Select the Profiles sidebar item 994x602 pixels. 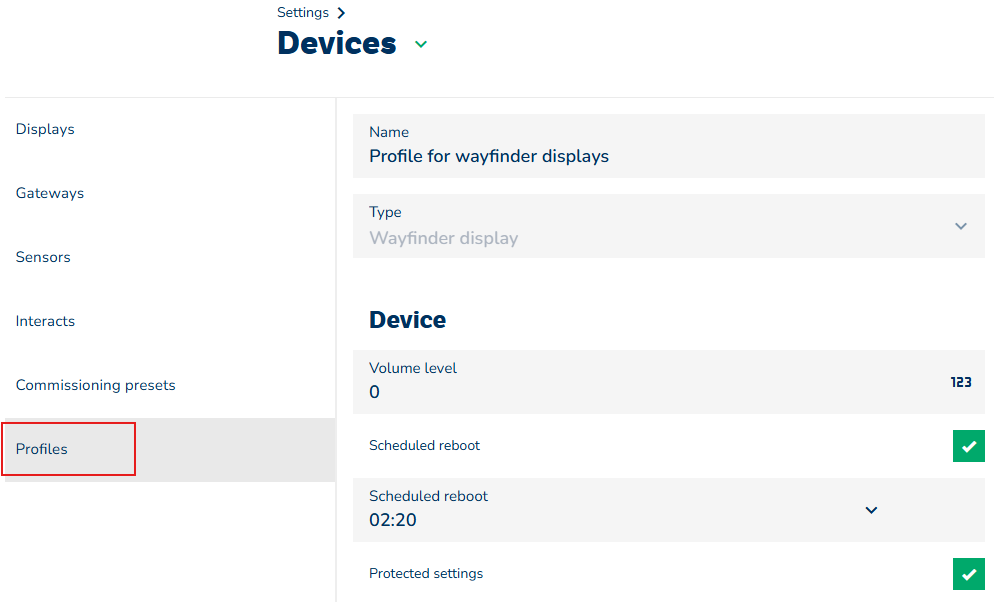42,449
